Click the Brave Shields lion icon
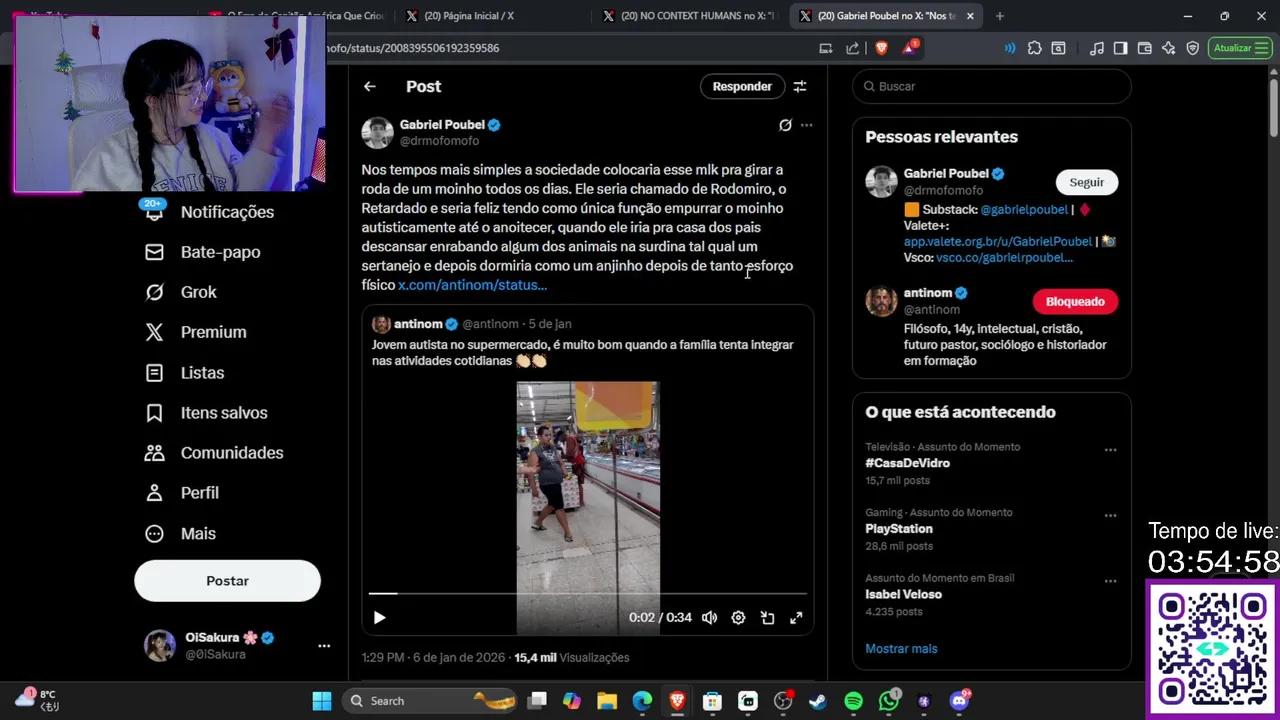 click(881, 48)
